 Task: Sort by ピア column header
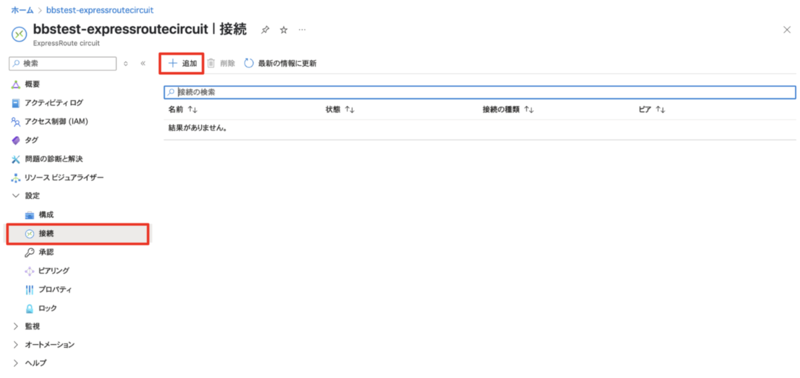pos(652,110)
